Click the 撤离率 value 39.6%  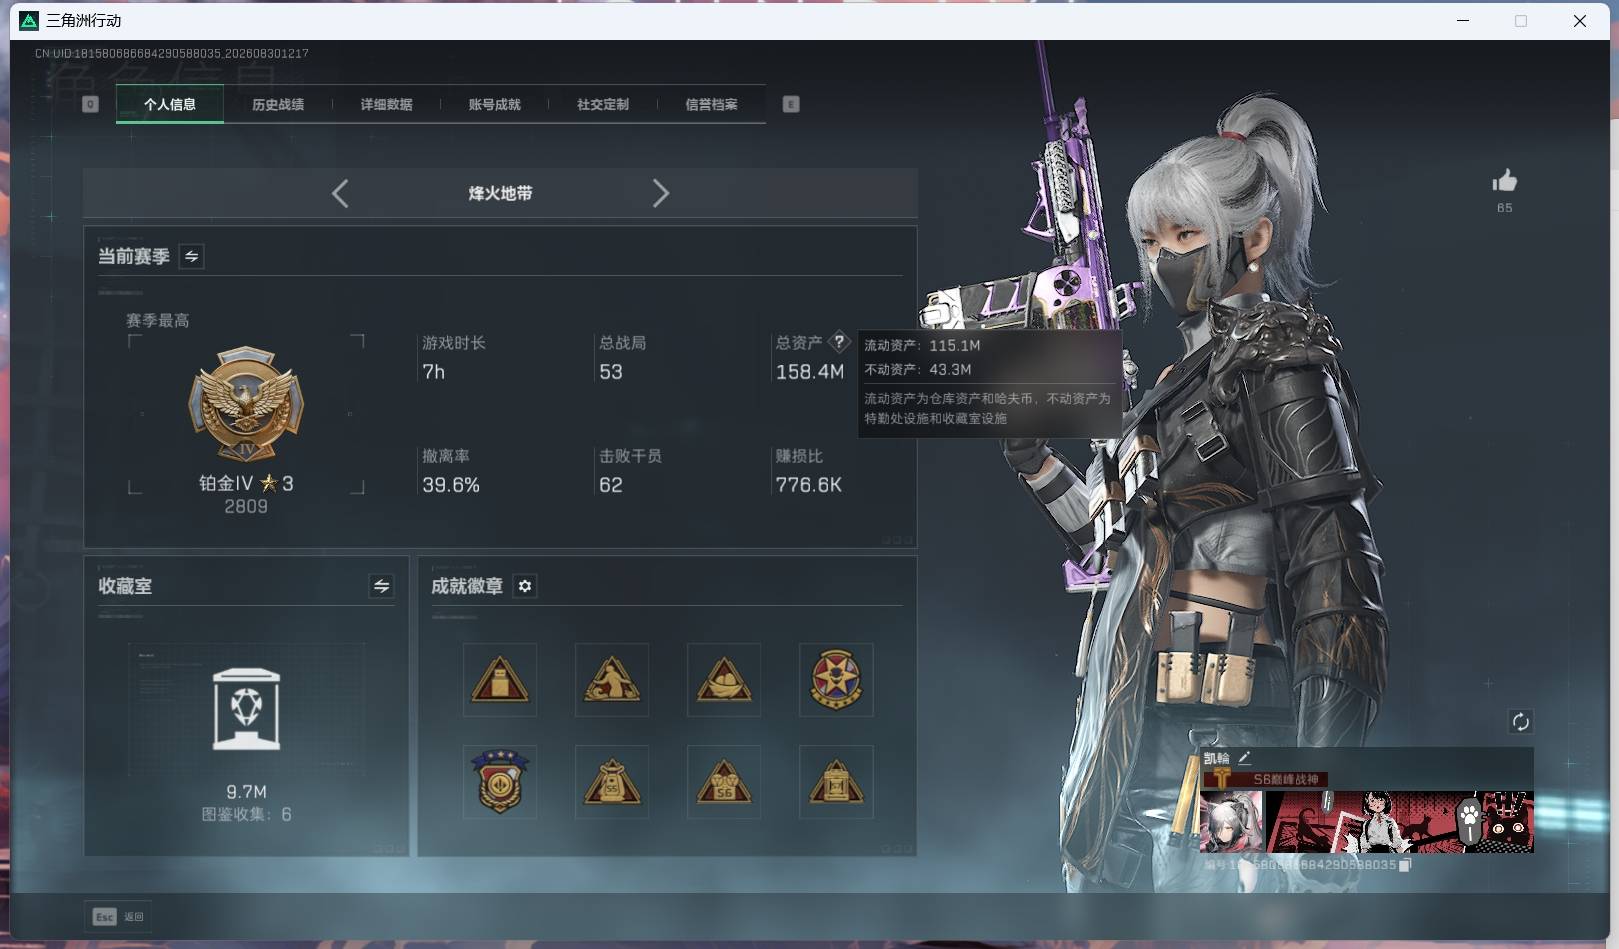click(x=451, y=485)
